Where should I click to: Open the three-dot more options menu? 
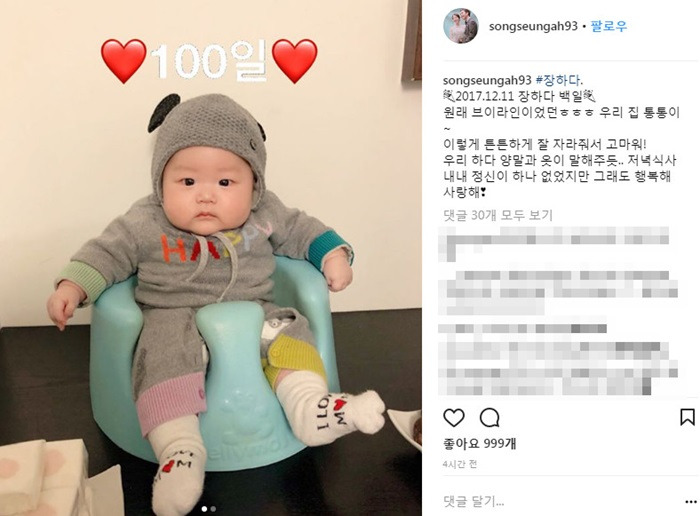690,502
